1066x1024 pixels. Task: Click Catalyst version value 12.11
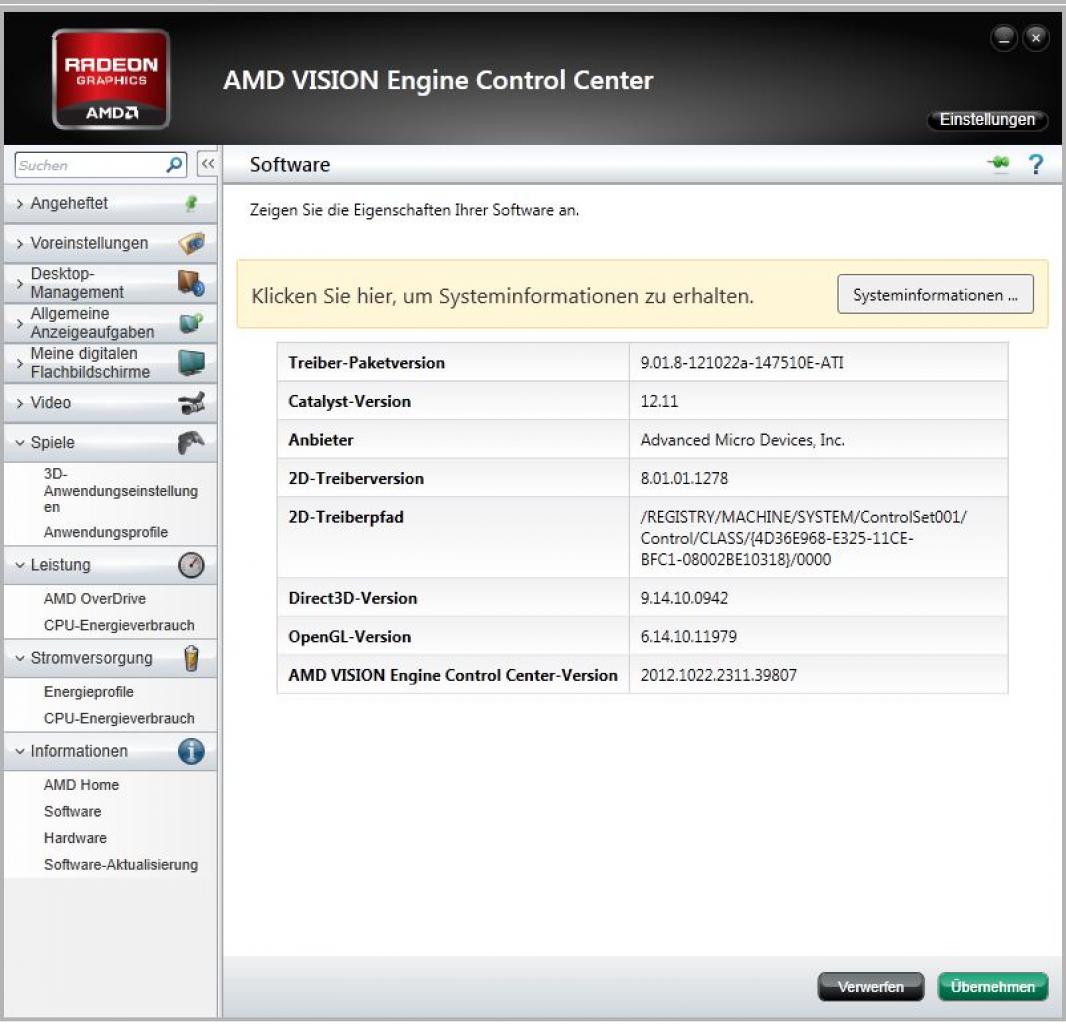point(659,401)
